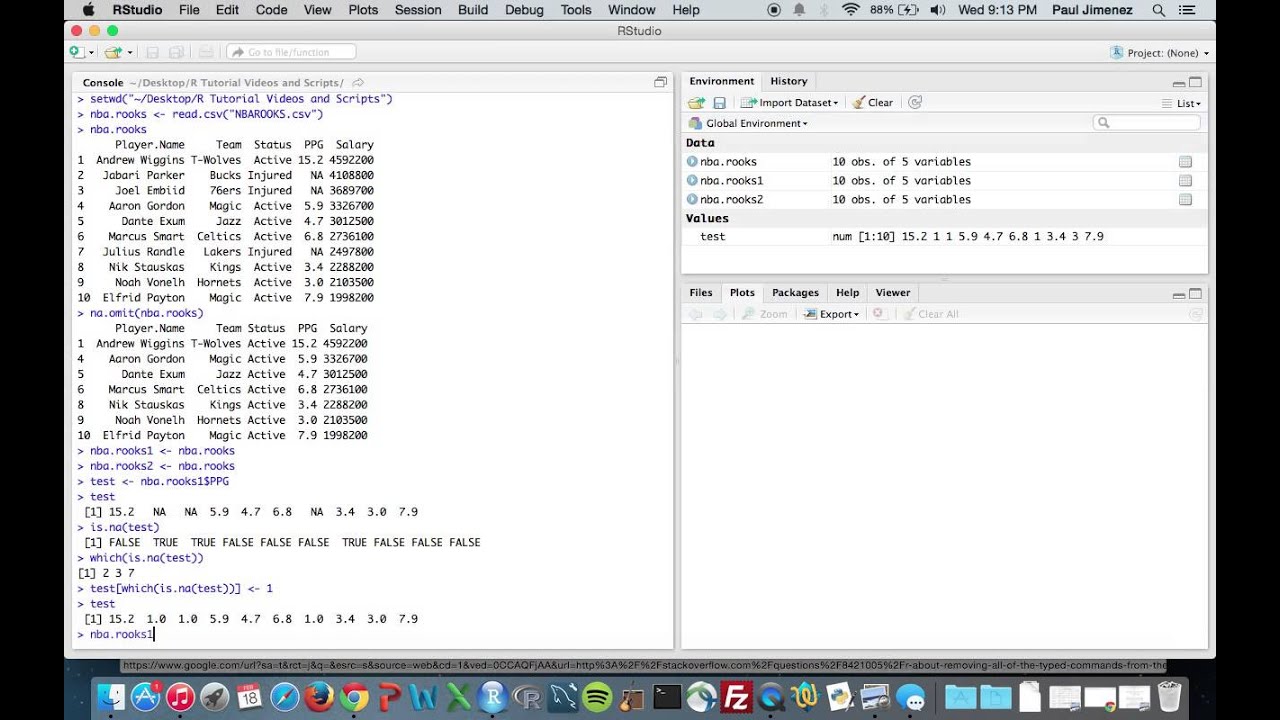Click the Zoom plot button
Screen dimensions: 1280x720
pos(765,314)
